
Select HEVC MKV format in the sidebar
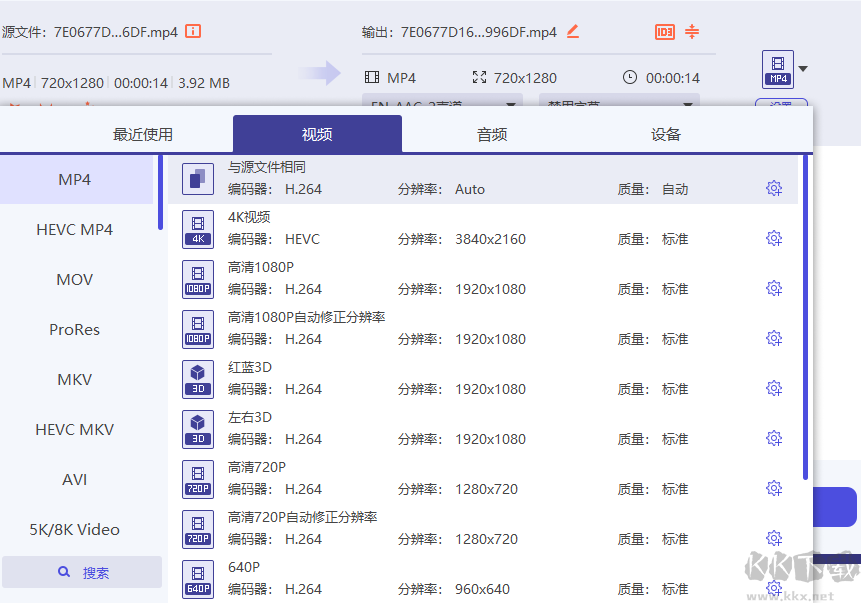pyautogui.click(x=74, y=429)
